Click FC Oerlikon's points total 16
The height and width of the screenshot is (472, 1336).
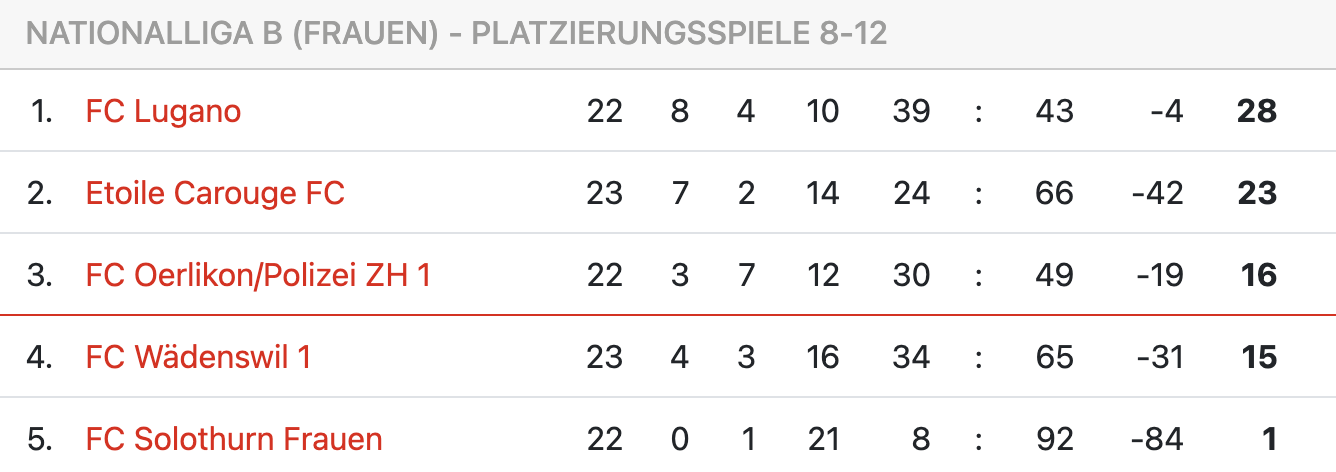point(1258,275)
